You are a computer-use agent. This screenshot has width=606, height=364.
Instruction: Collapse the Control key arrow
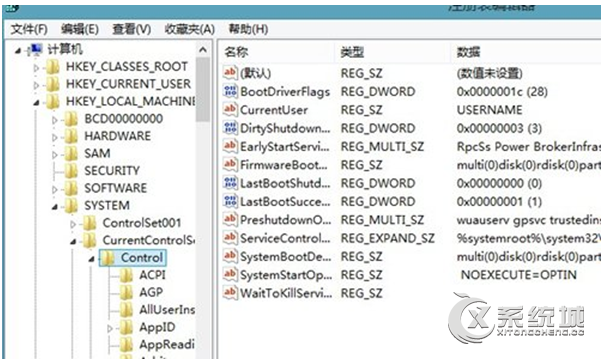(x=91, y=259)
